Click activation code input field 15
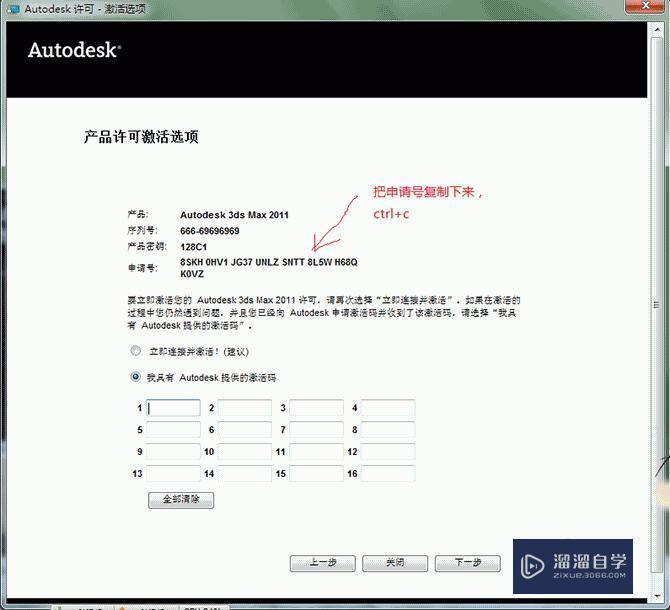Image resolution: width=670 pixels, height=610 pixels. click(x=316, y=474)
